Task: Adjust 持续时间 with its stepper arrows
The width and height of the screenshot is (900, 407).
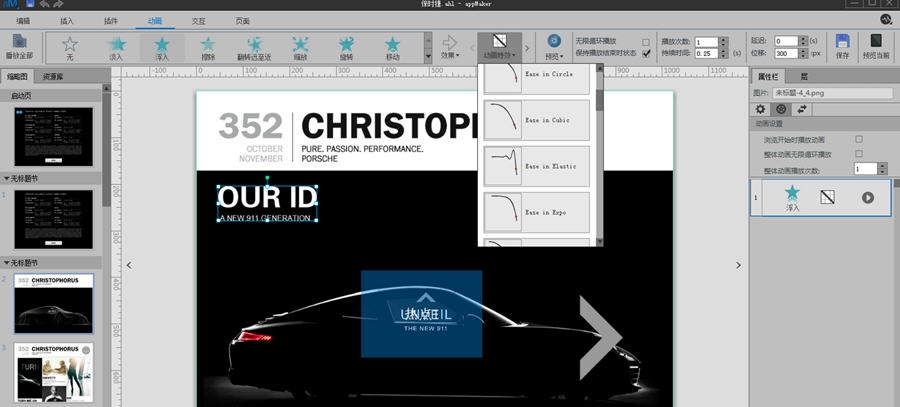Action: (723, 53)
